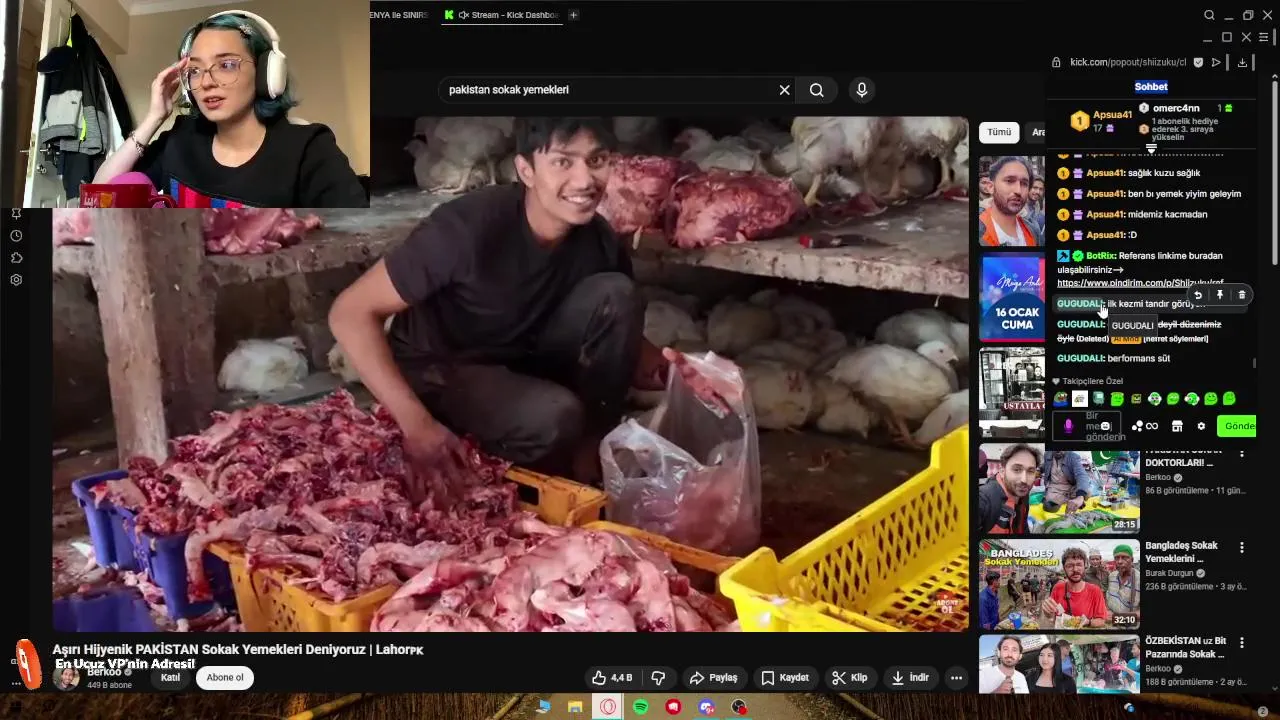Open more actions ellipsis below video
The height and width of the screenshot is (720, 1280).
coord(956,678)
